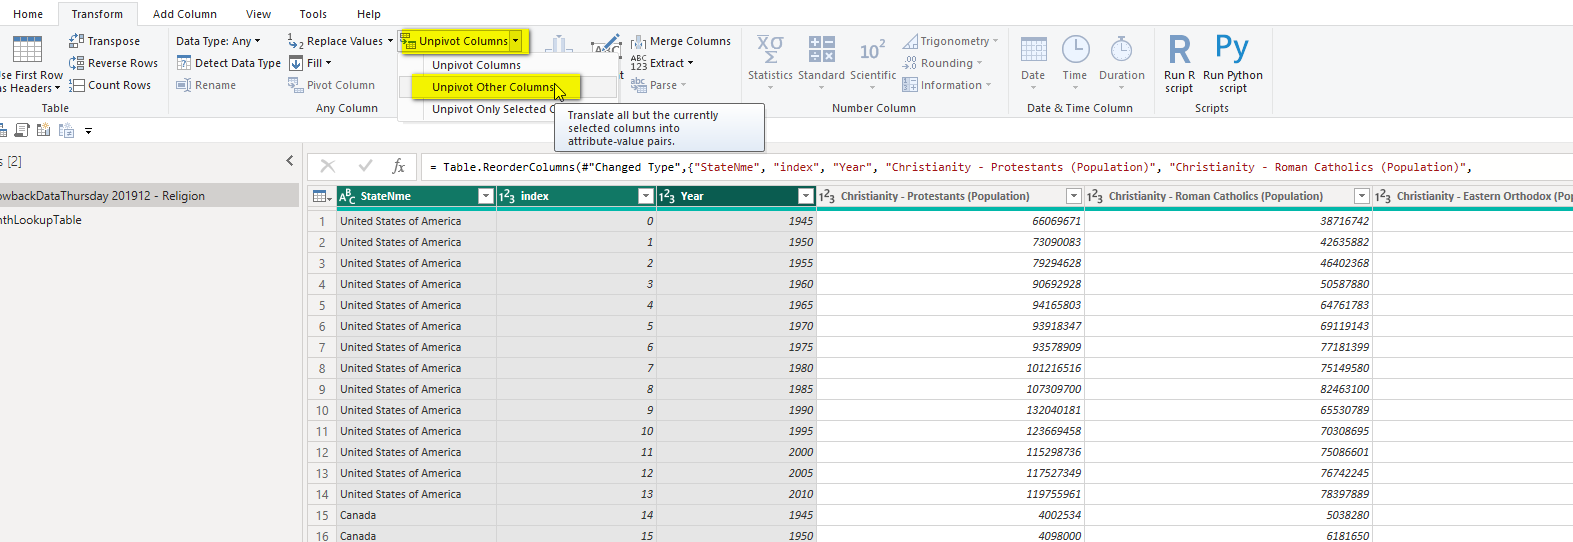This screenshot has height=542, width=1573.
Task: Confirm the formula with the checkmark
Action: click(x=365, y=166)
